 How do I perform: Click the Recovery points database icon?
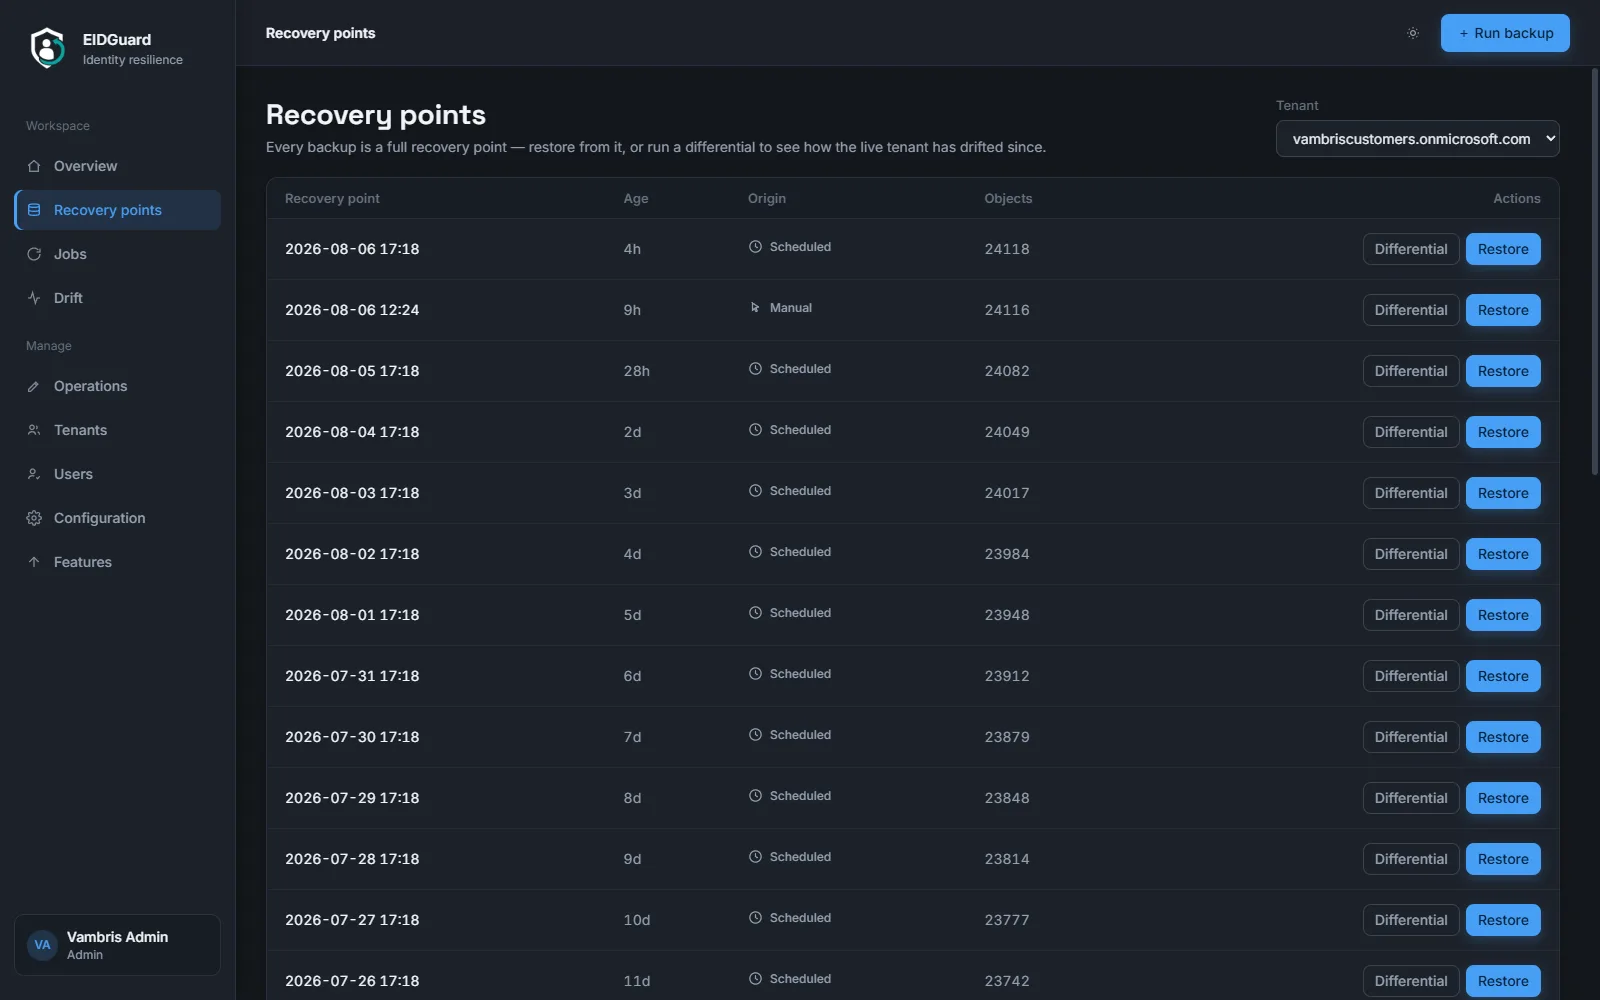(x=34, y=210)
